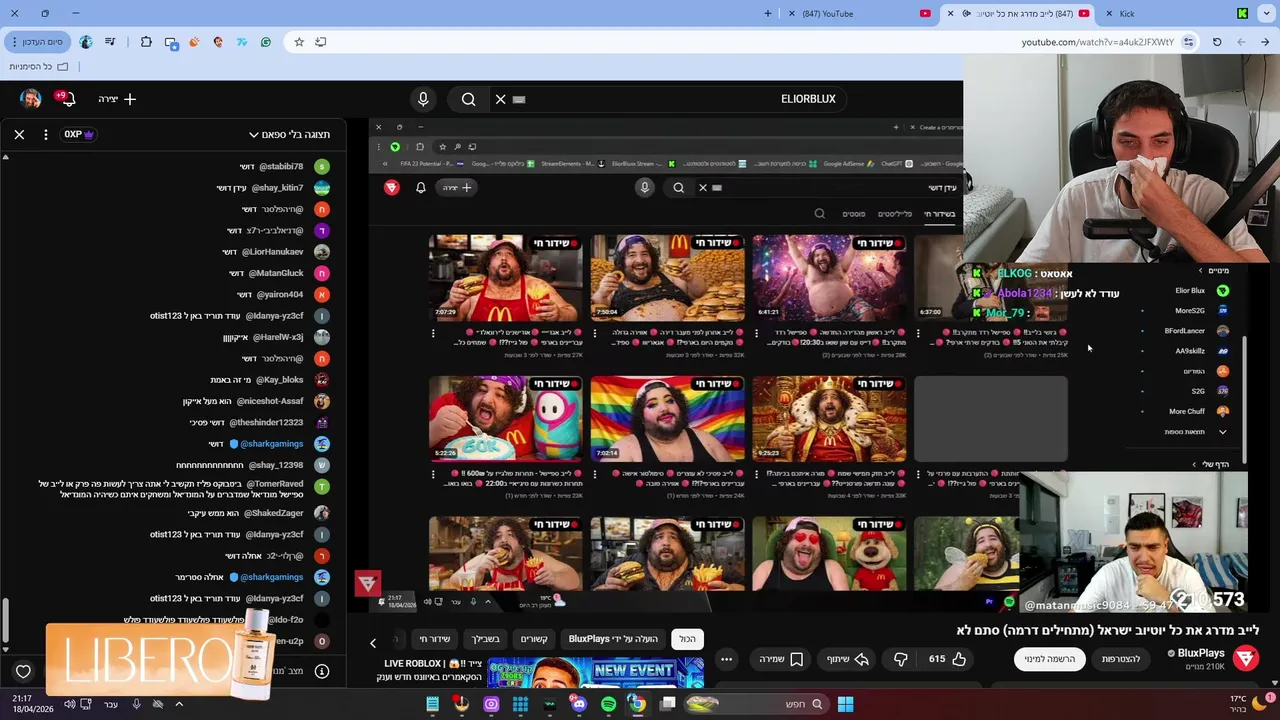Select the 'קשורים' filter chip

point(534,639)
